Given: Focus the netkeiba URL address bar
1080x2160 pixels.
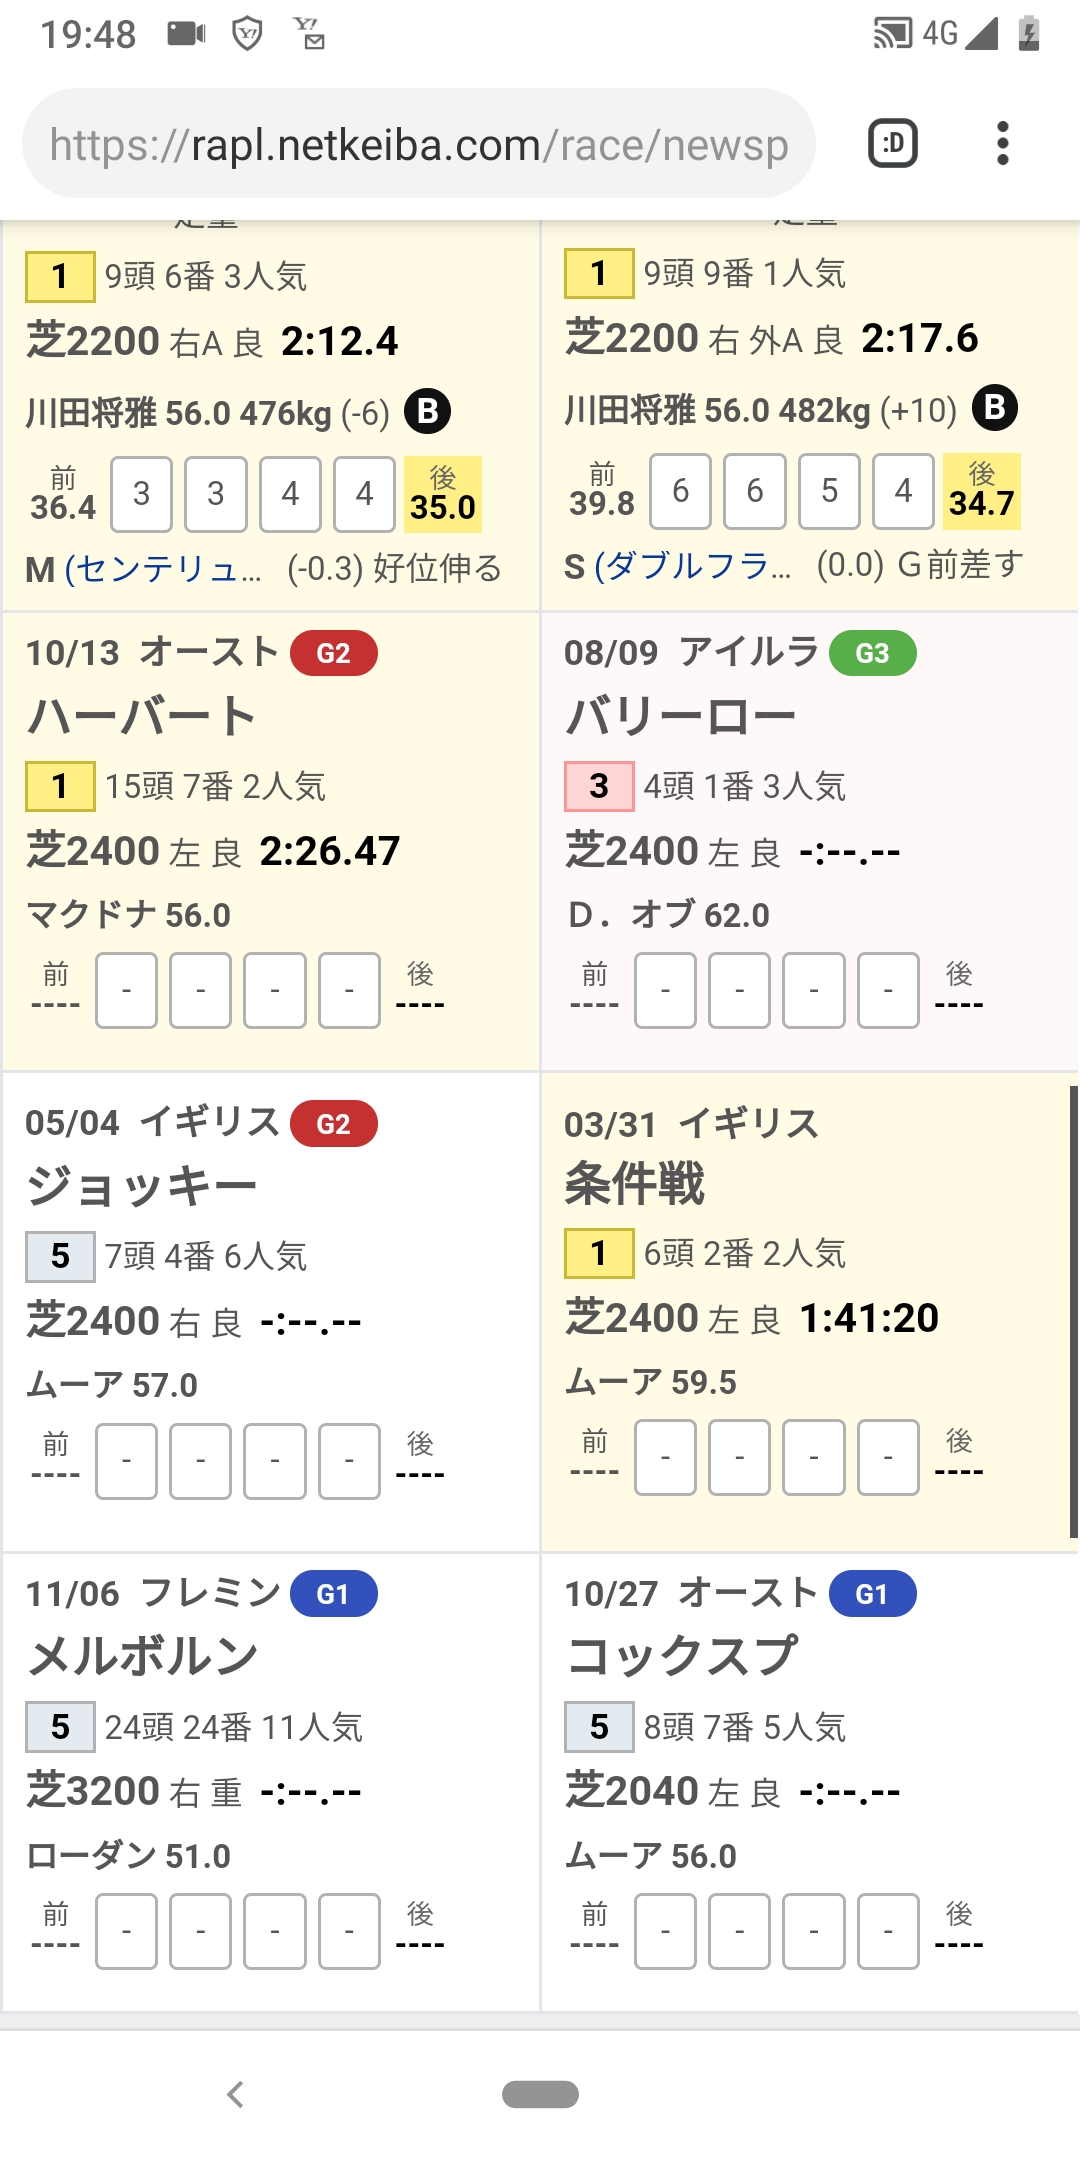Looking at the screenshot, I should point(418,145).
